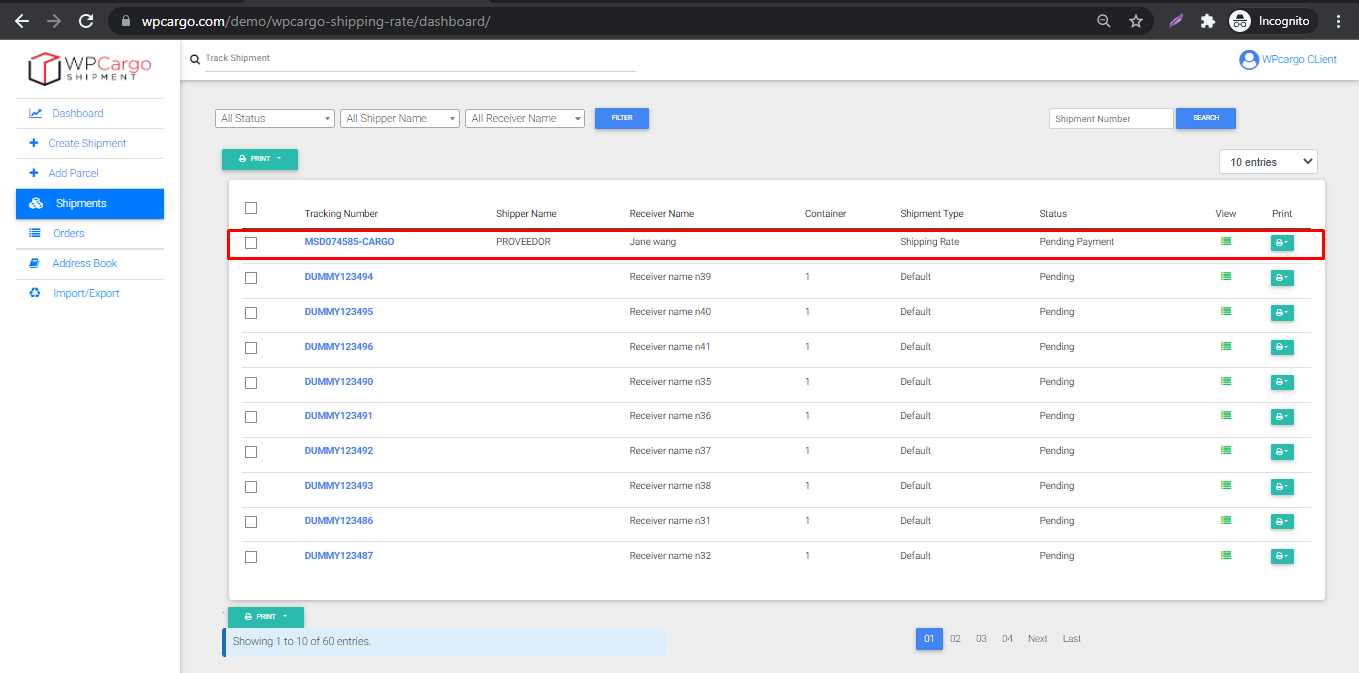
Task: Go to Create Shipment in sidebar
Action: tap(87, 143)
